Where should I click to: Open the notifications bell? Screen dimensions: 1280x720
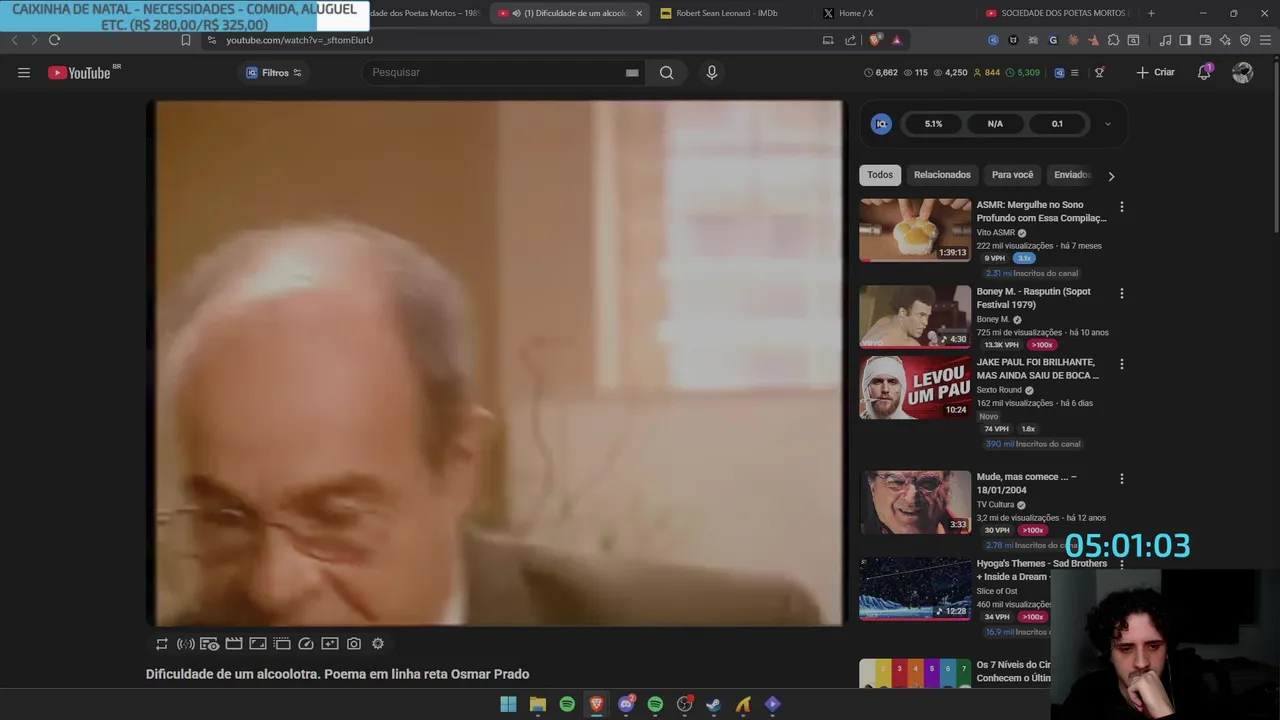1204,72
